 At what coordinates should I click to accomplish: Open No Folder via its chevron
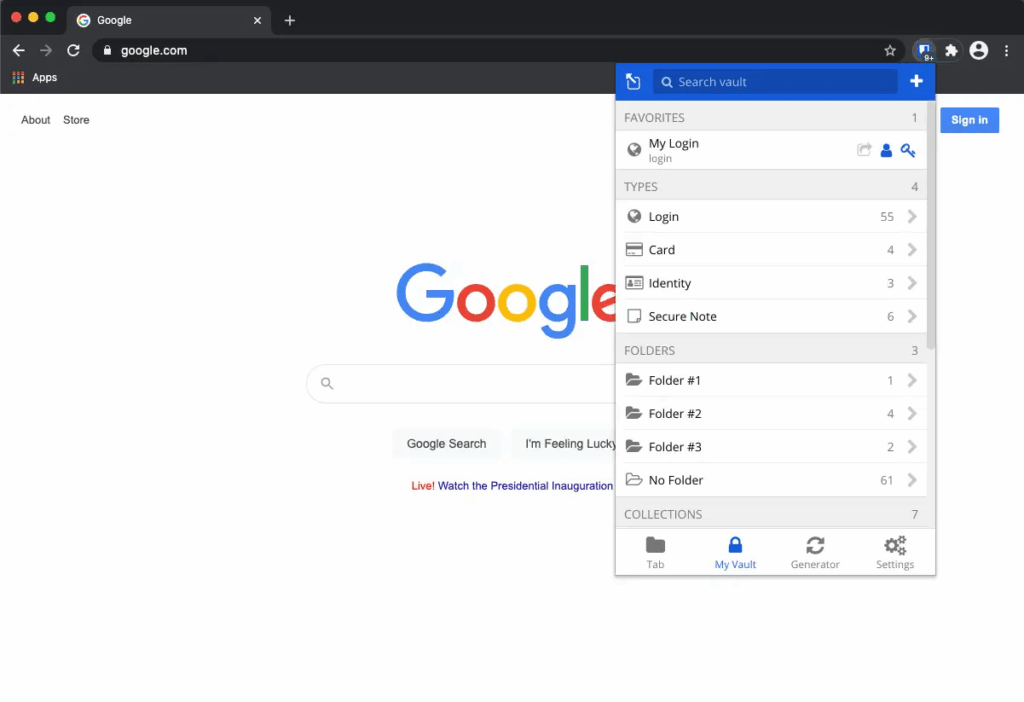[x=912, y=480]
